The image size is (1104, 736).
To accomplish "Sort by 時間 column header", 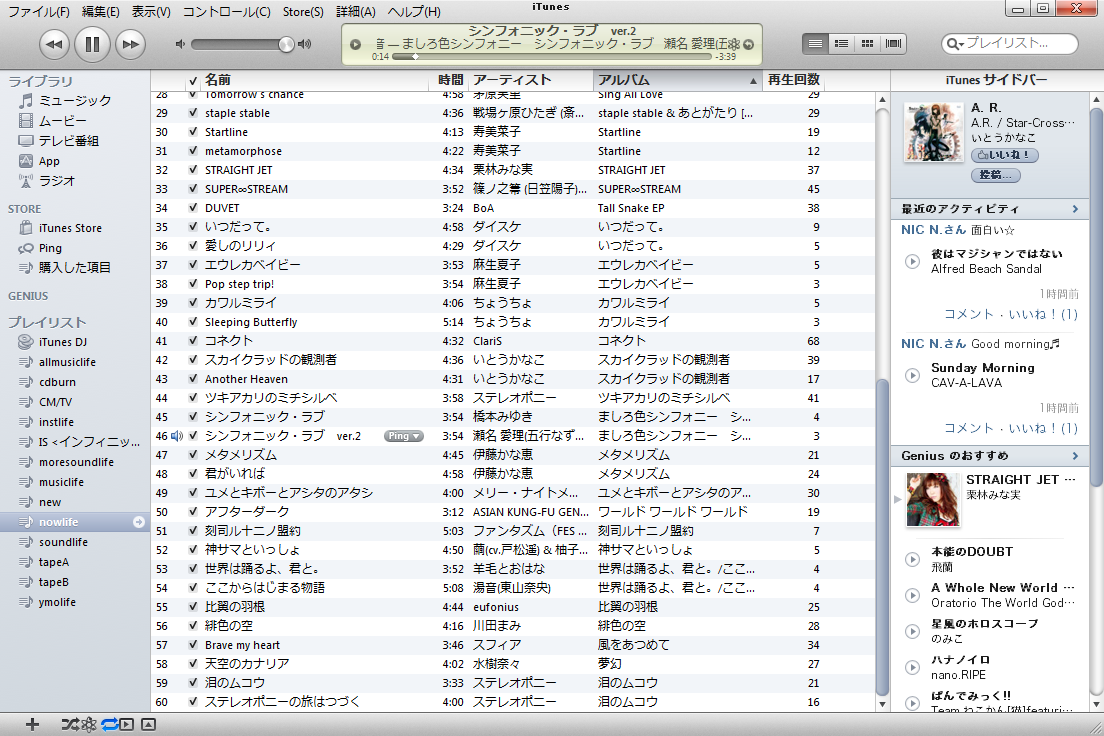I will [x=450, y=80].
